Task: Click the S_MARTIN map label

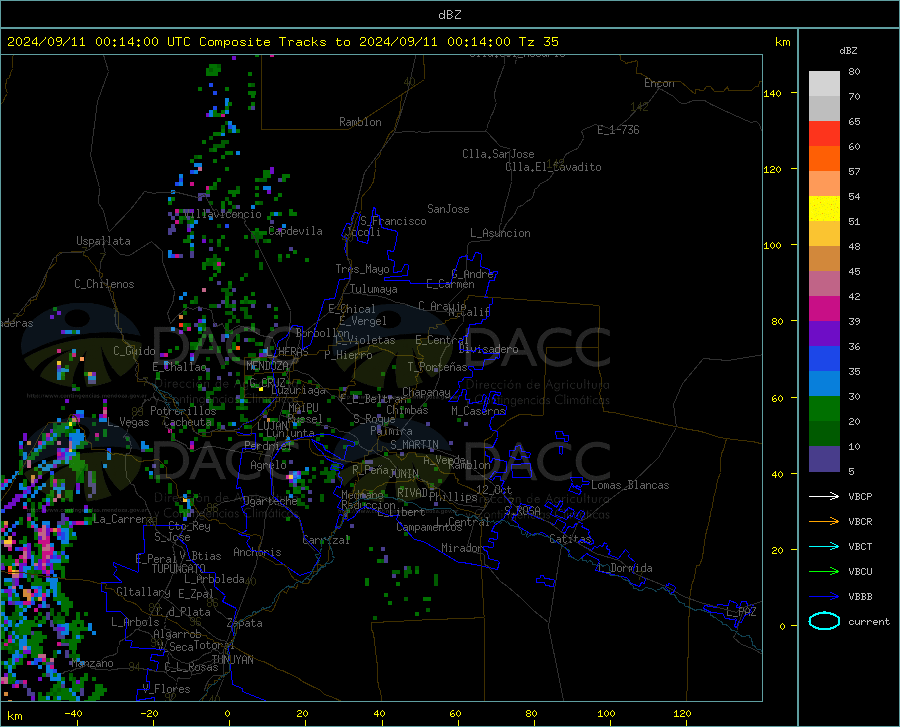Action: click(414, 445)
